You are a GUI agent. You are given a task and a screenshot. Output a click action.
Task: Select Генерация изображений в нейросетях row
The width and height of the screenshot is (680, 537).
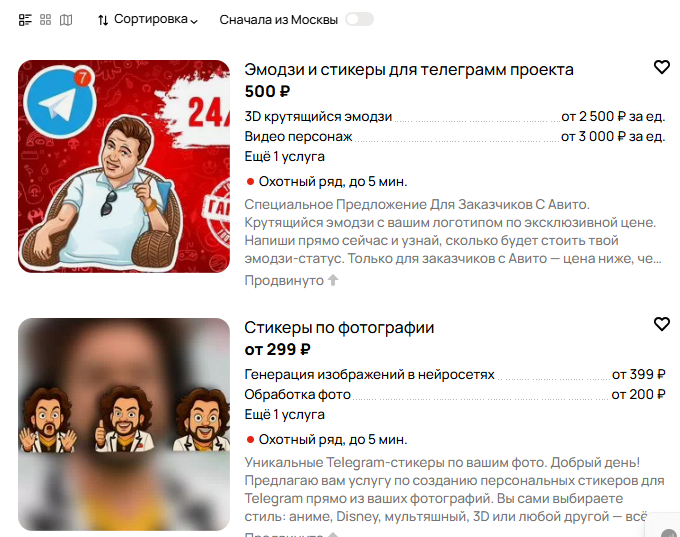455,374
